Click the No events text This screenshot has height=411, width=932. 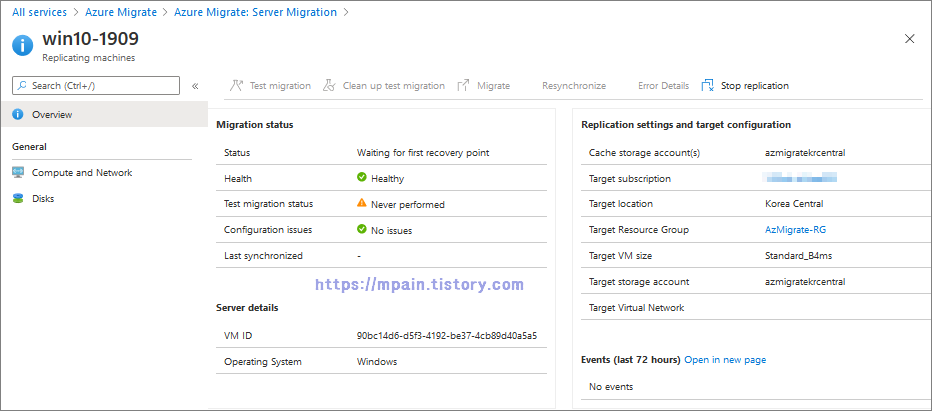pyautogui.click(x=611, y=387)
